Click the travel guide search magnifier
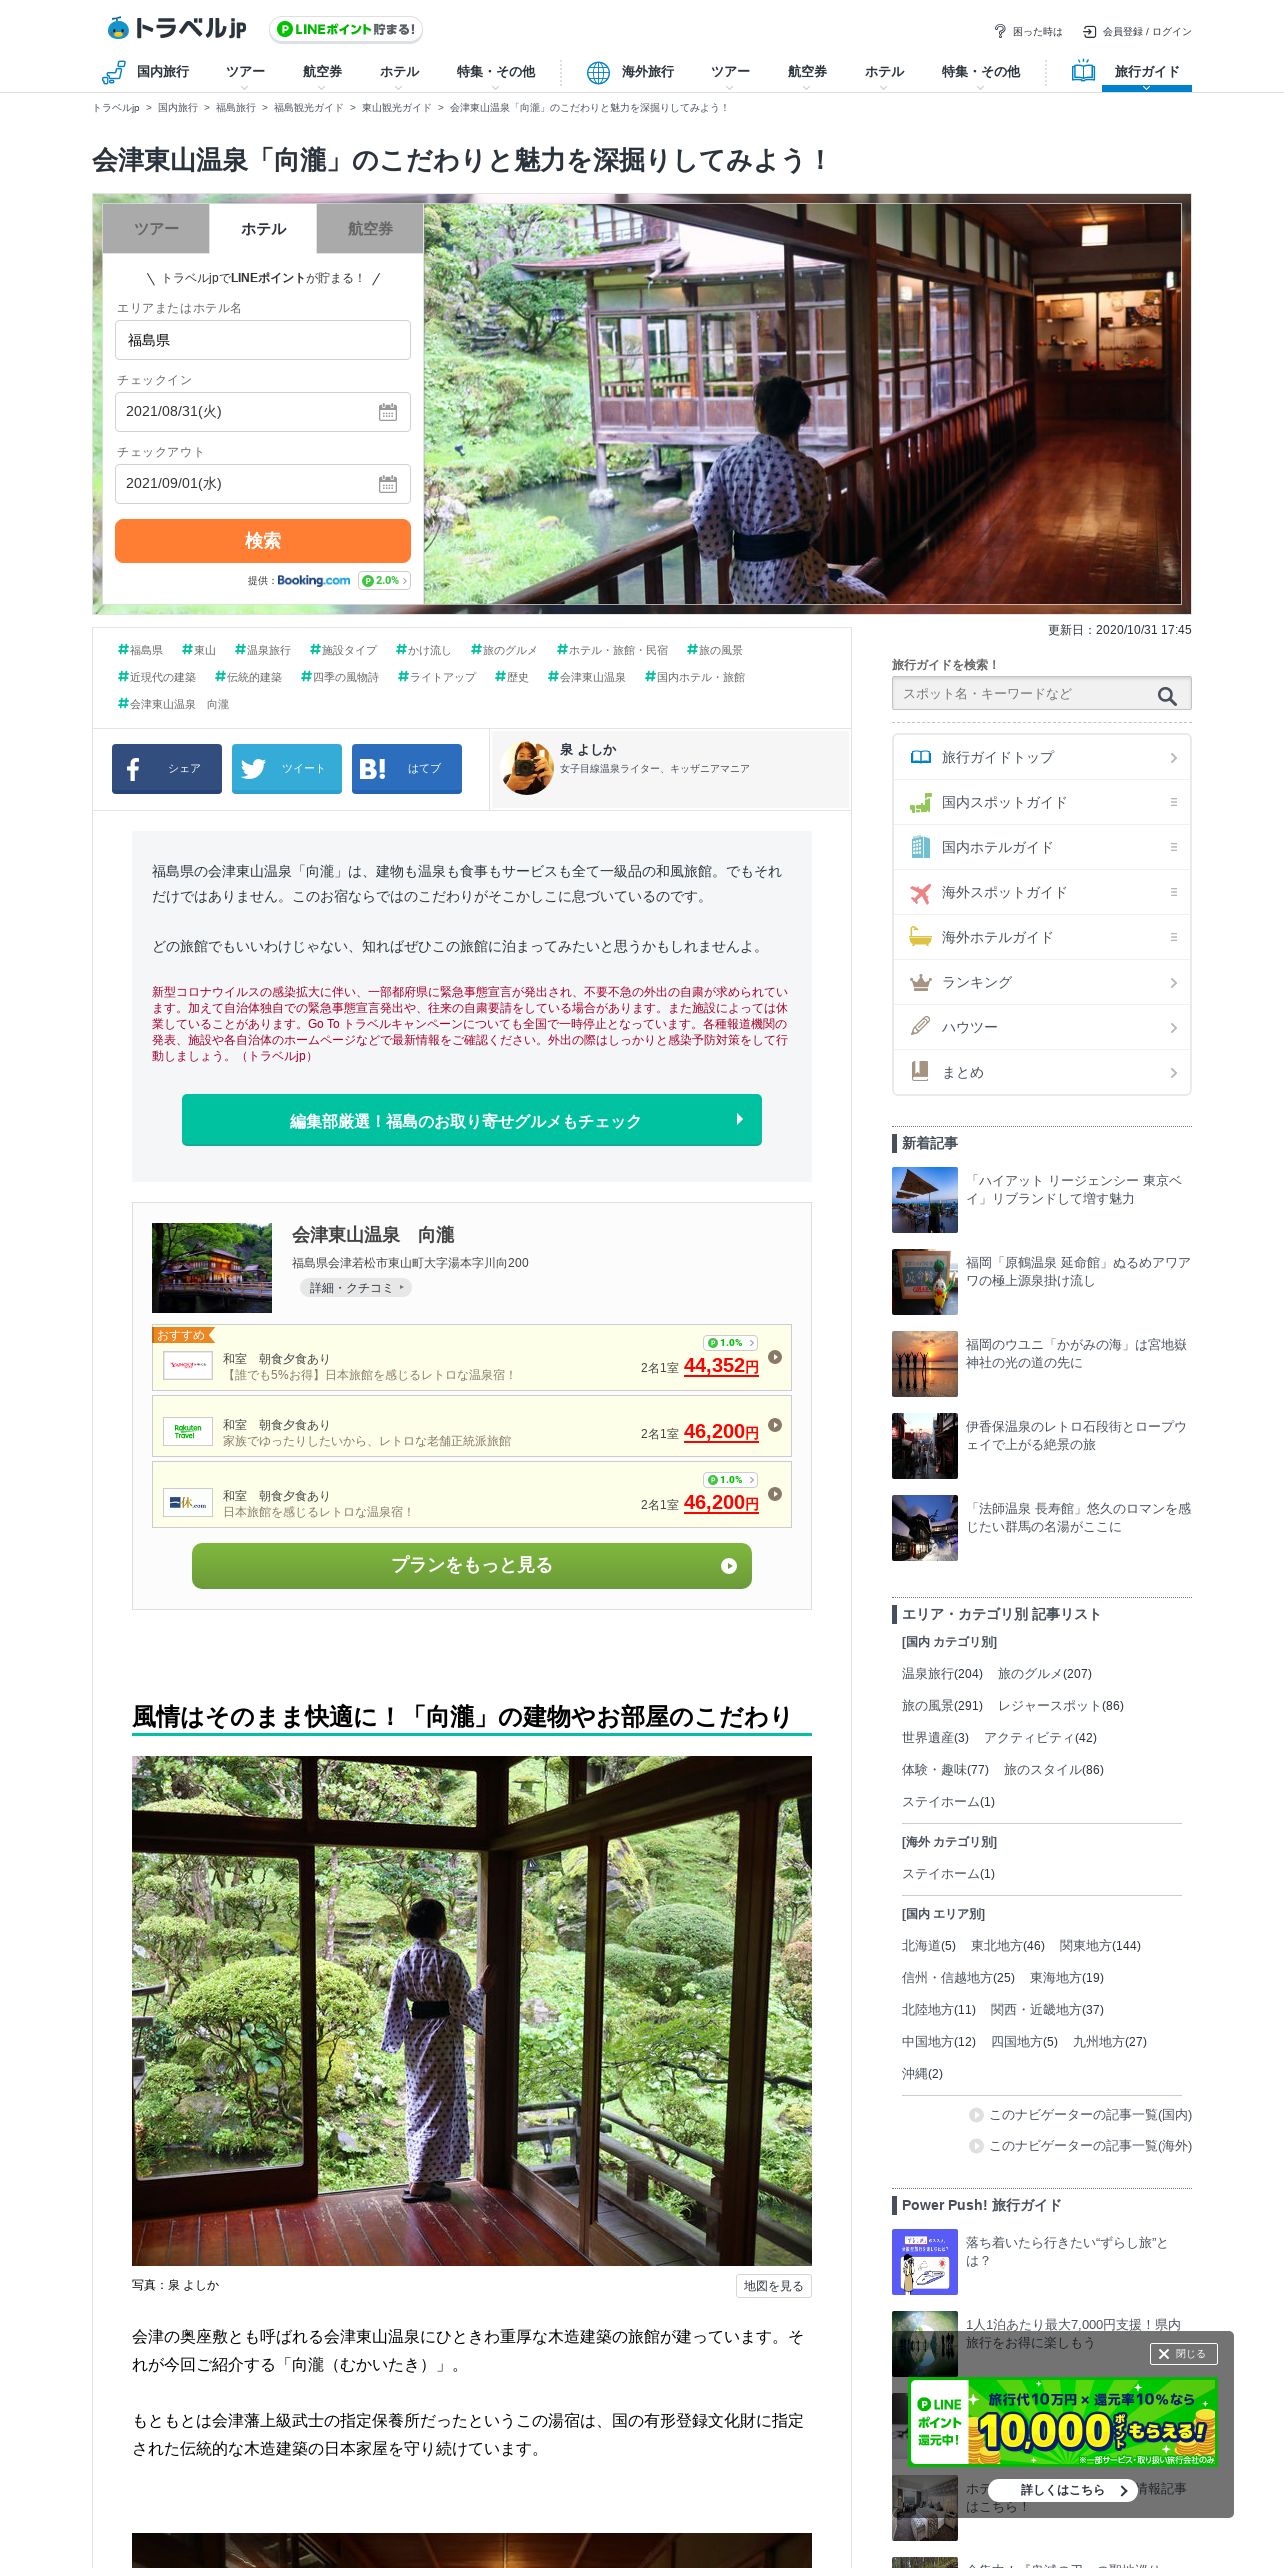The width and height of the screenshot is (1284, 2568). pyautogui.click(x=1167, y=696)
